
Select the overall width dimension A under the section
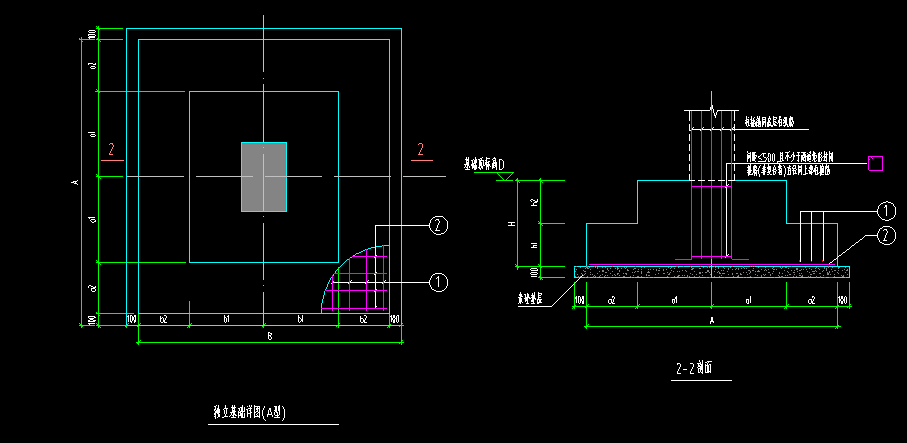(x=711, y=320)
